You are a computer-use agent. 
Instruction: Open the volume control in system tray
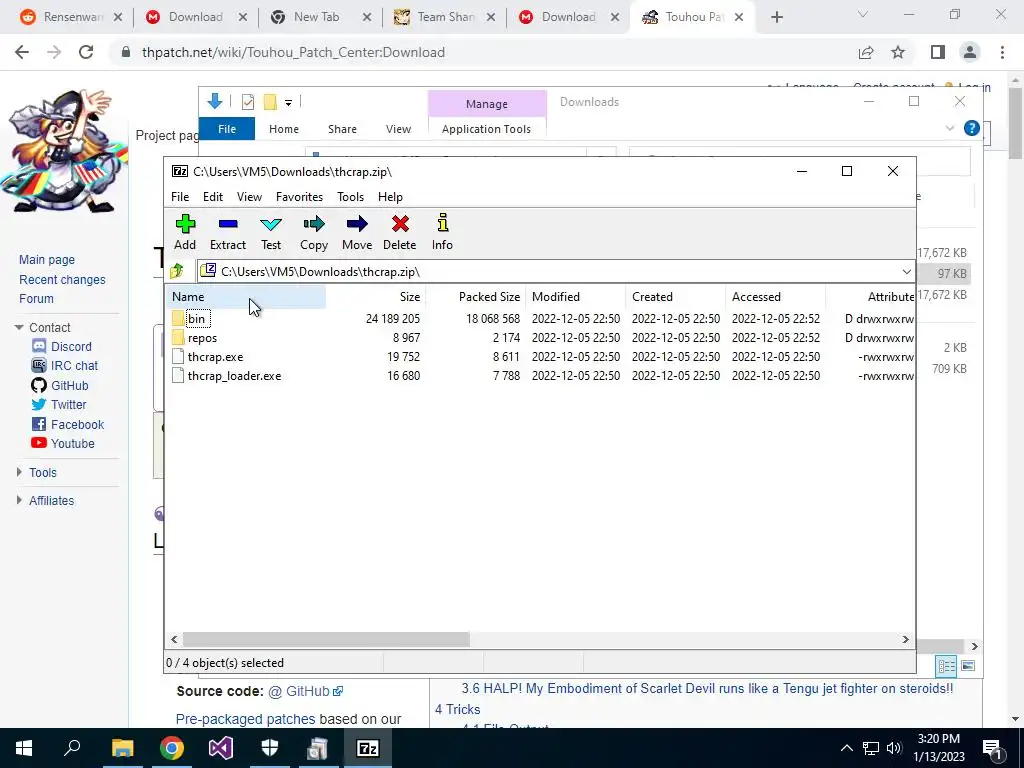tap(893, 748)
